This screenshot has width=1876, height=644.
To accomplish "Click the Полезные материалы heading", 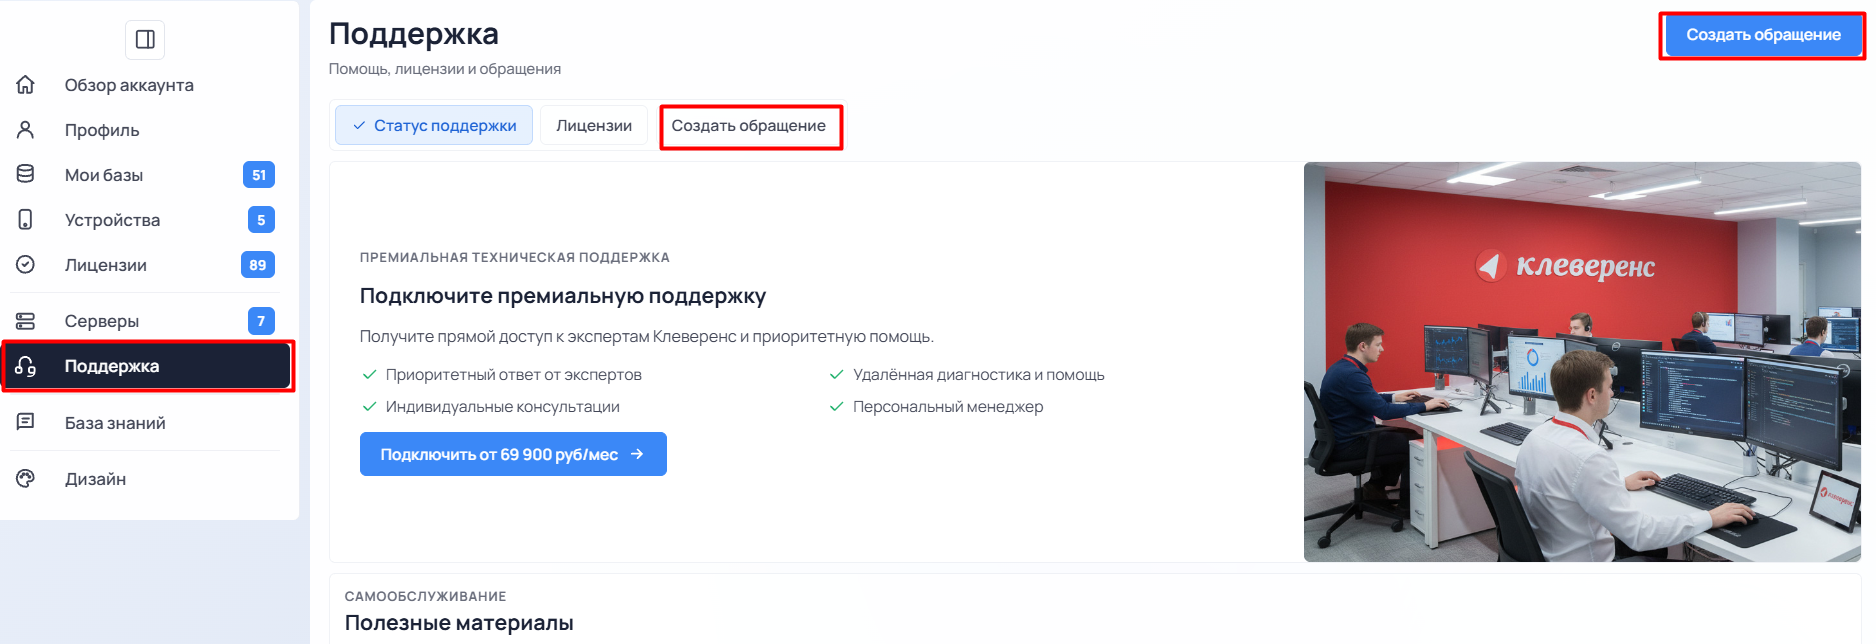I will click(459, 623).
